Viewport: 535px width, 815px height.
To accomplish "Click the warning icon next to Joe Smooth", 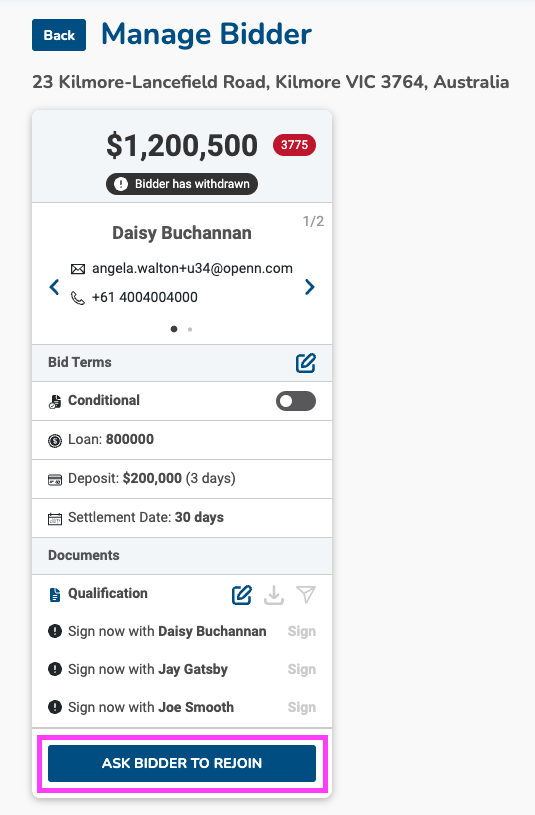I will [55, 707].
